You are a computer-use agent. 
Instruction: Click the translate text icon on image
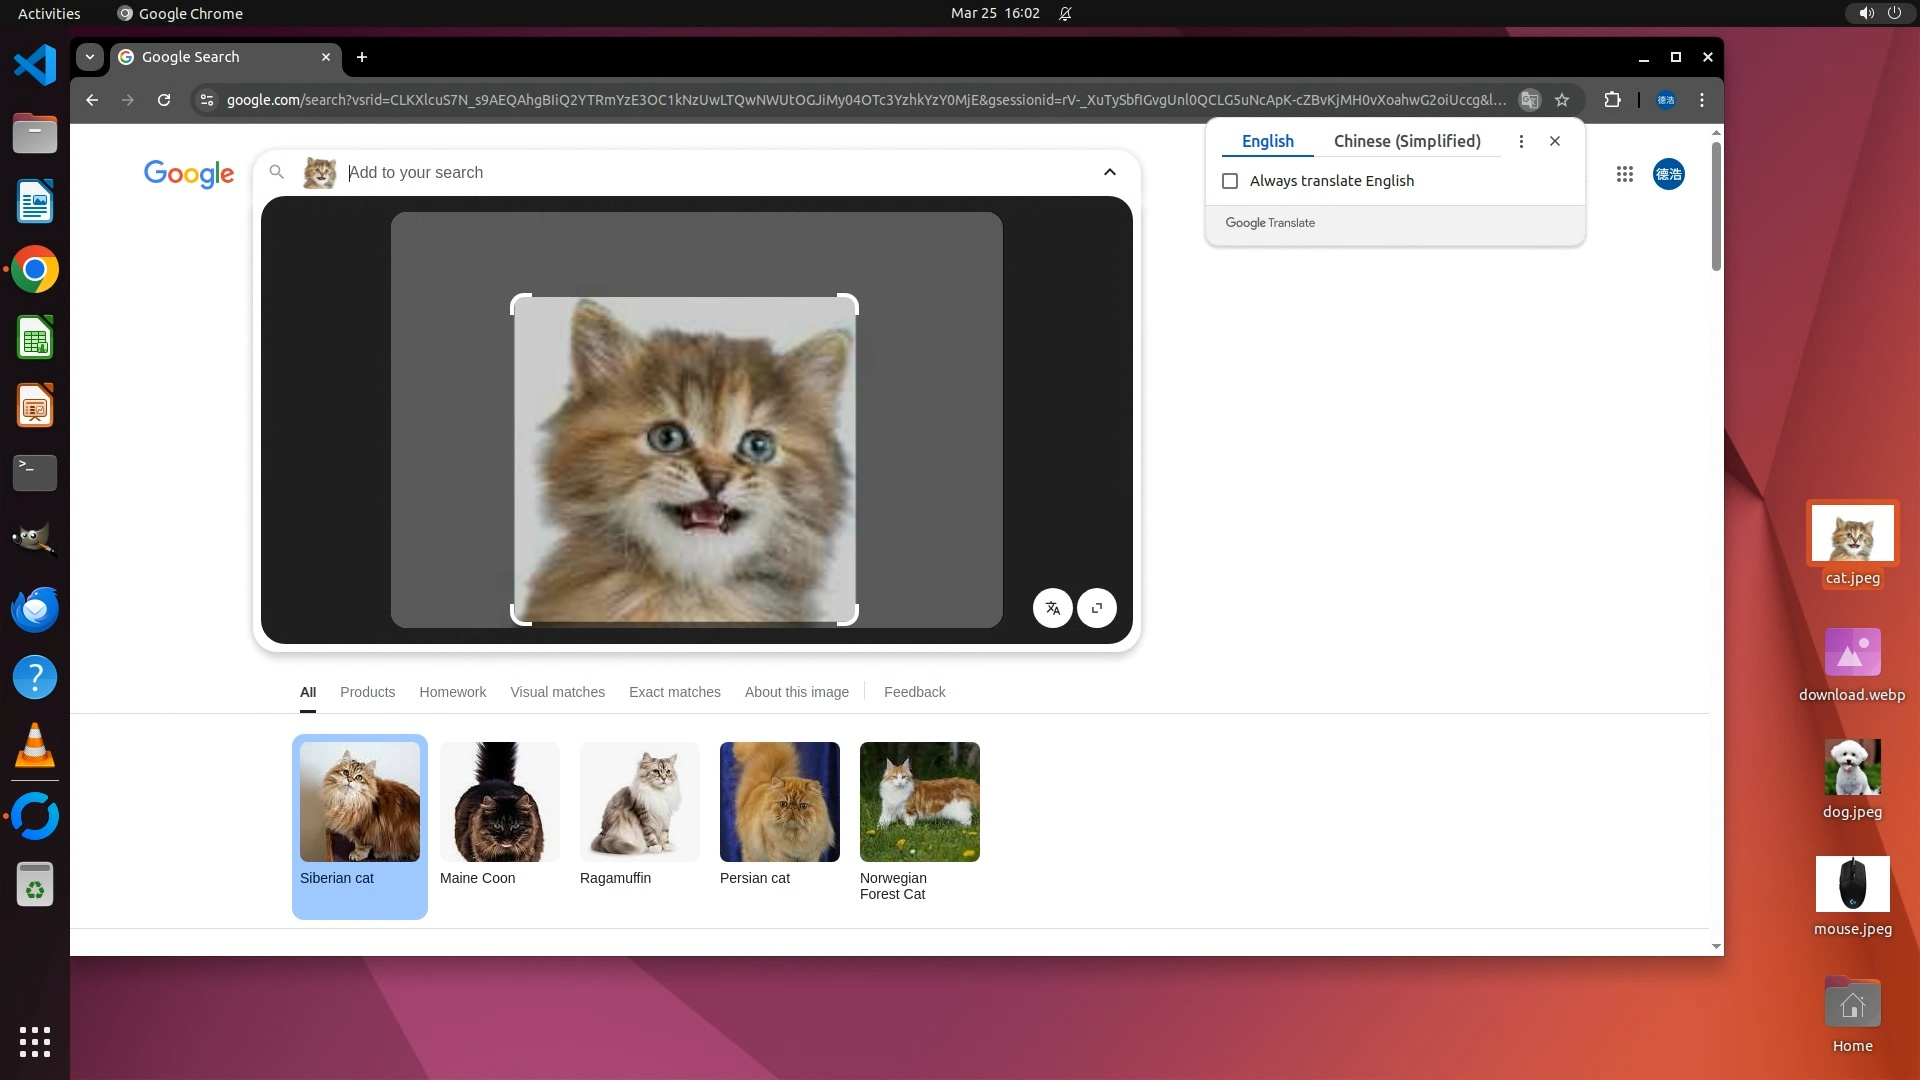(1052, 608)
